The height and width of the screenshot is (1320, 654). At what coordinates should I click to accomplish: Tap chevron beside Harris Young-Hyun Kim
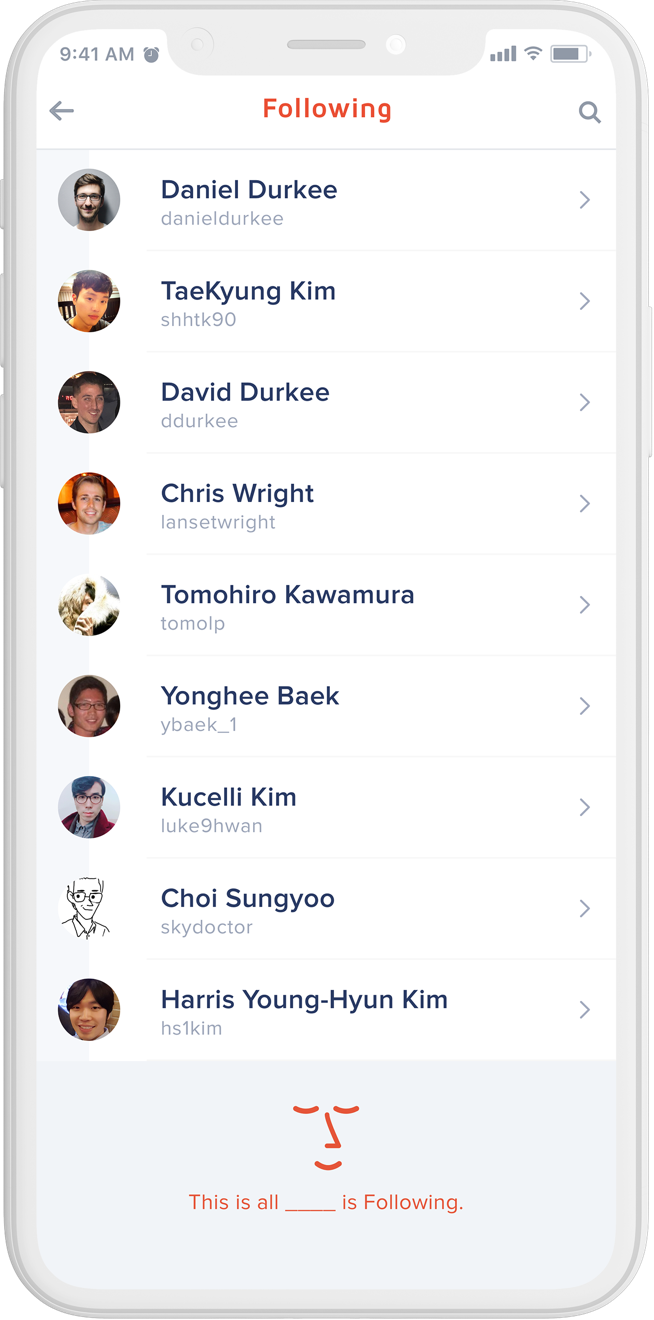pos(585,1010)
